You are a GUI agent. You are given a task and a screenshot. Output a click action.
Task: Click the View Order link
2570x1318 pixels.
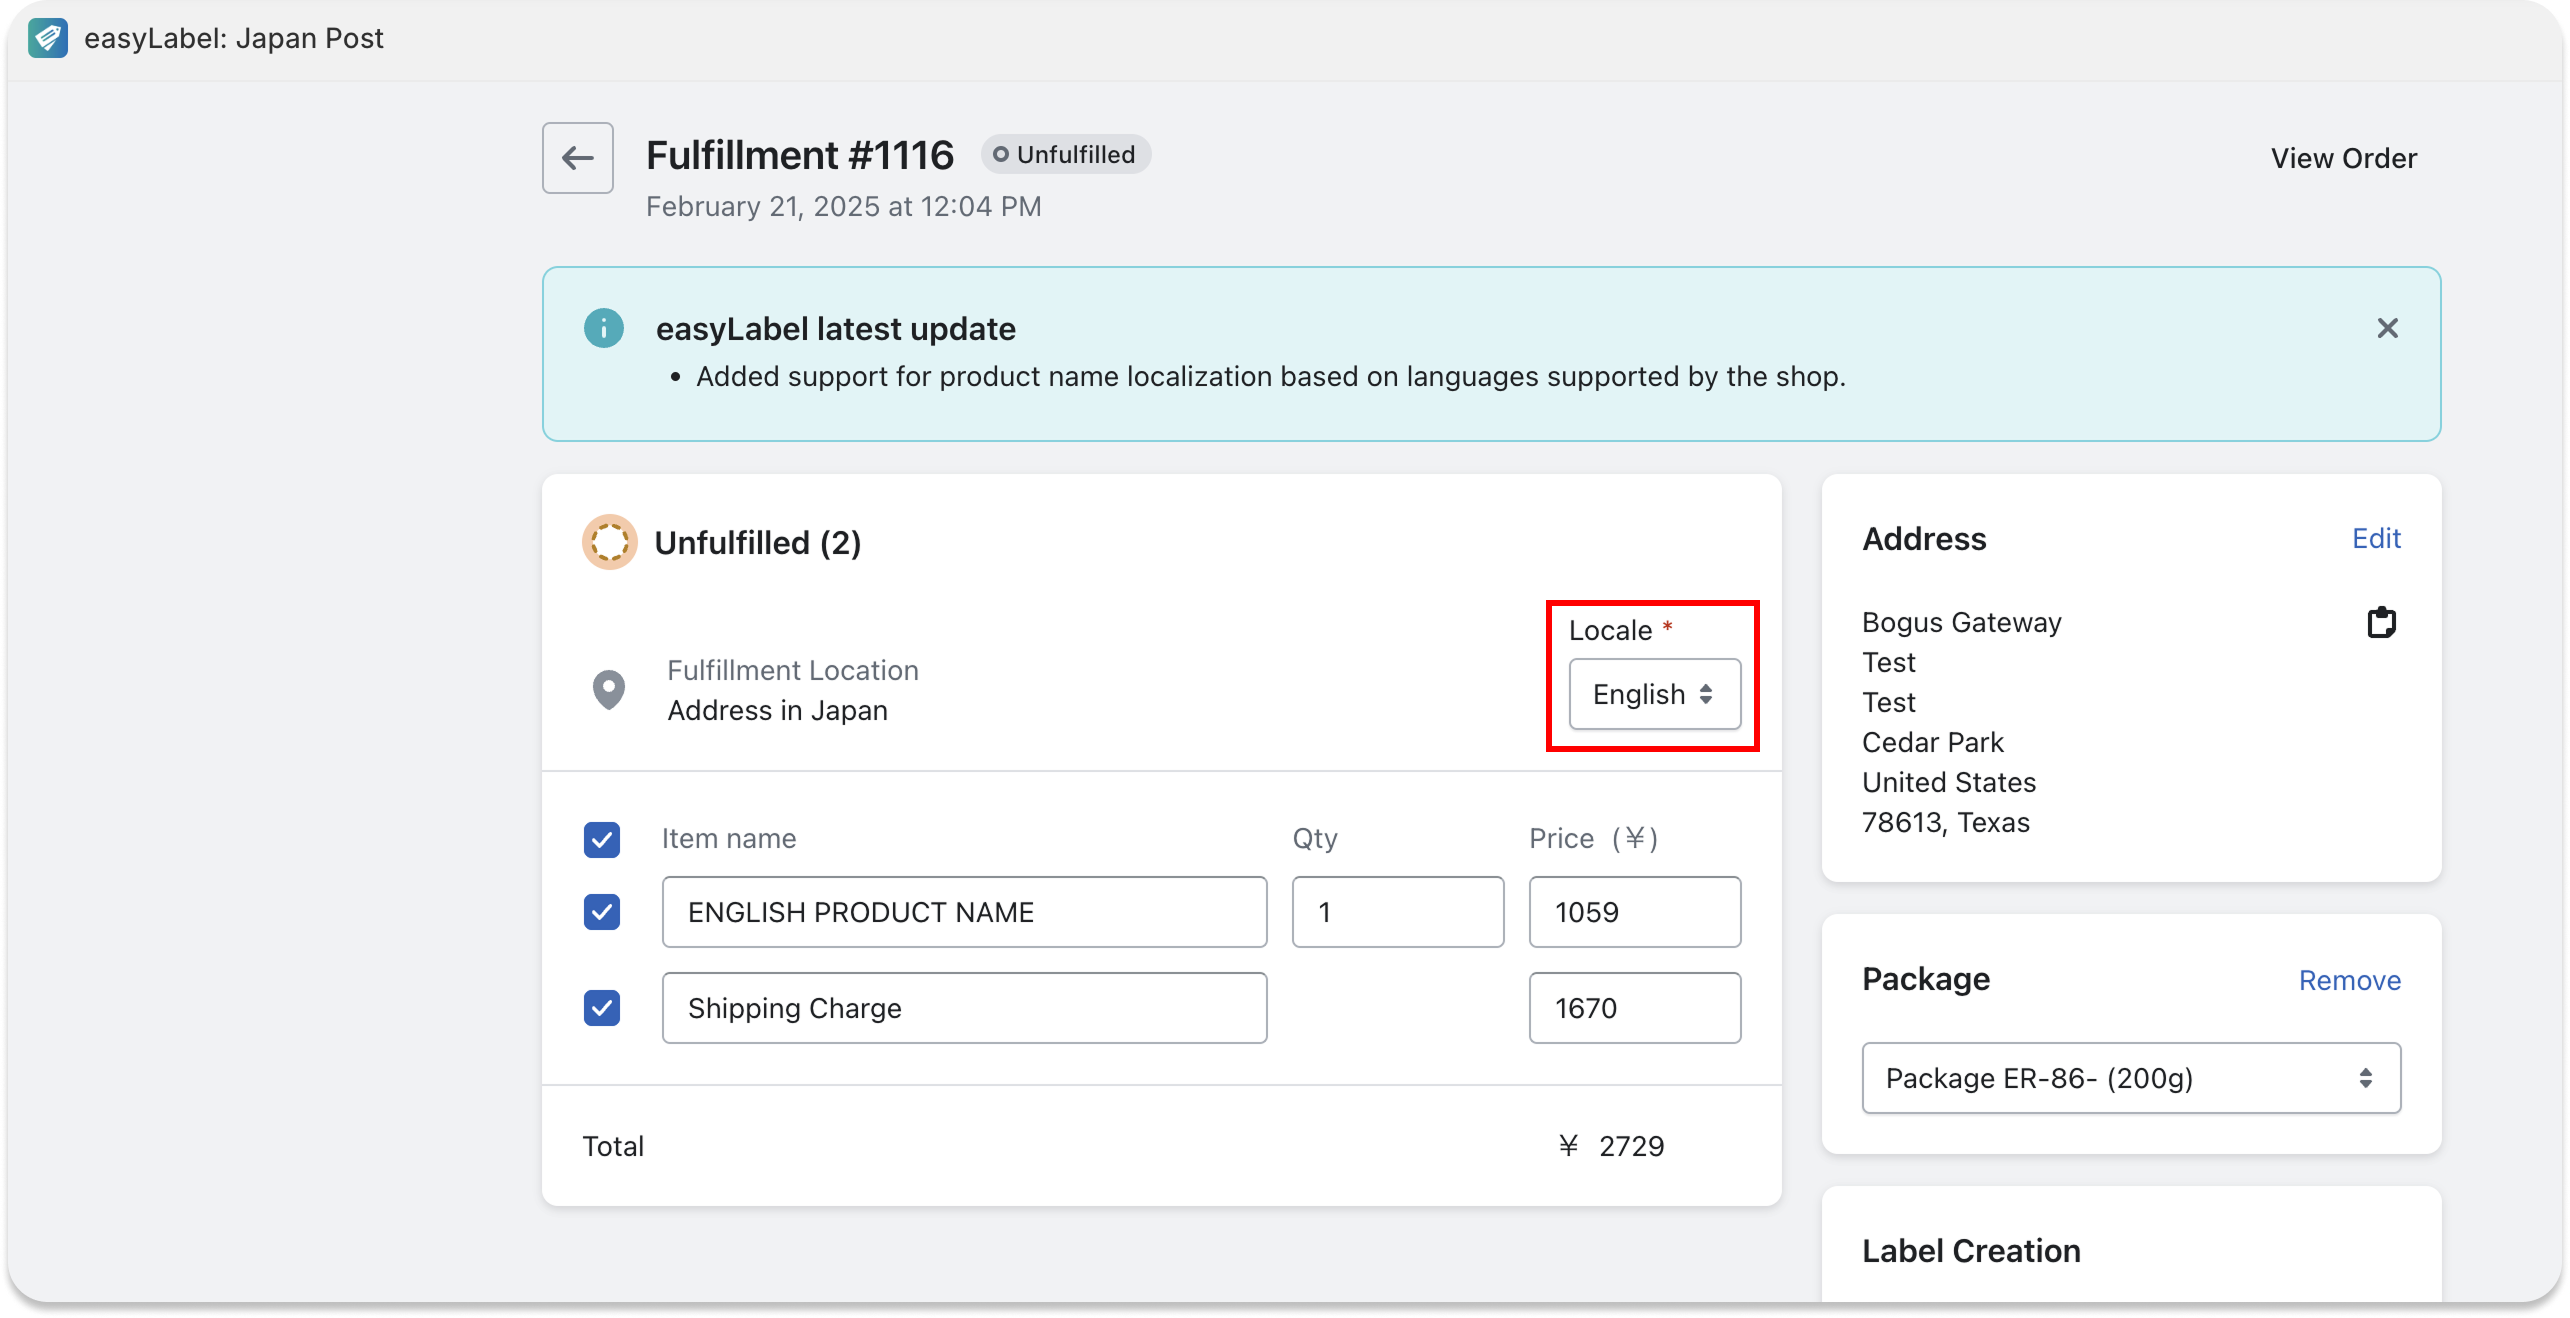tap(2343, 158)
